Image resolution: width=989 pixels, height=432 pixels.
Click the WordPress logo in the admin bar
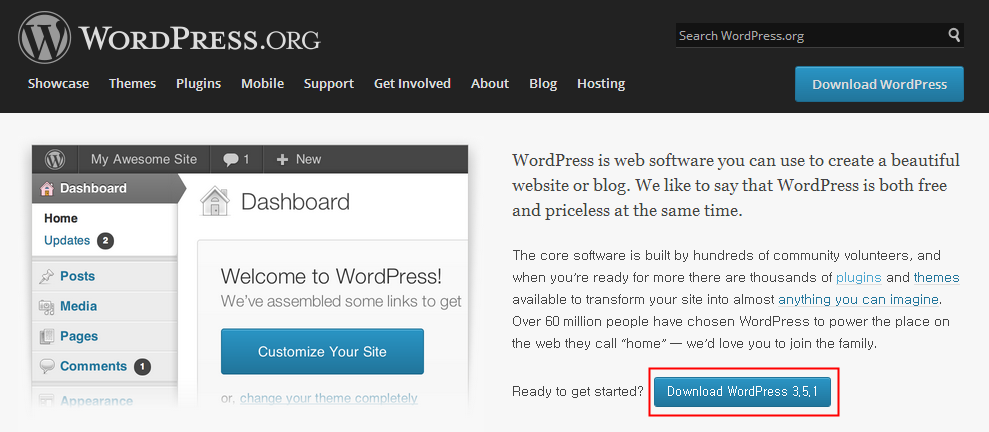pos(55,160)
